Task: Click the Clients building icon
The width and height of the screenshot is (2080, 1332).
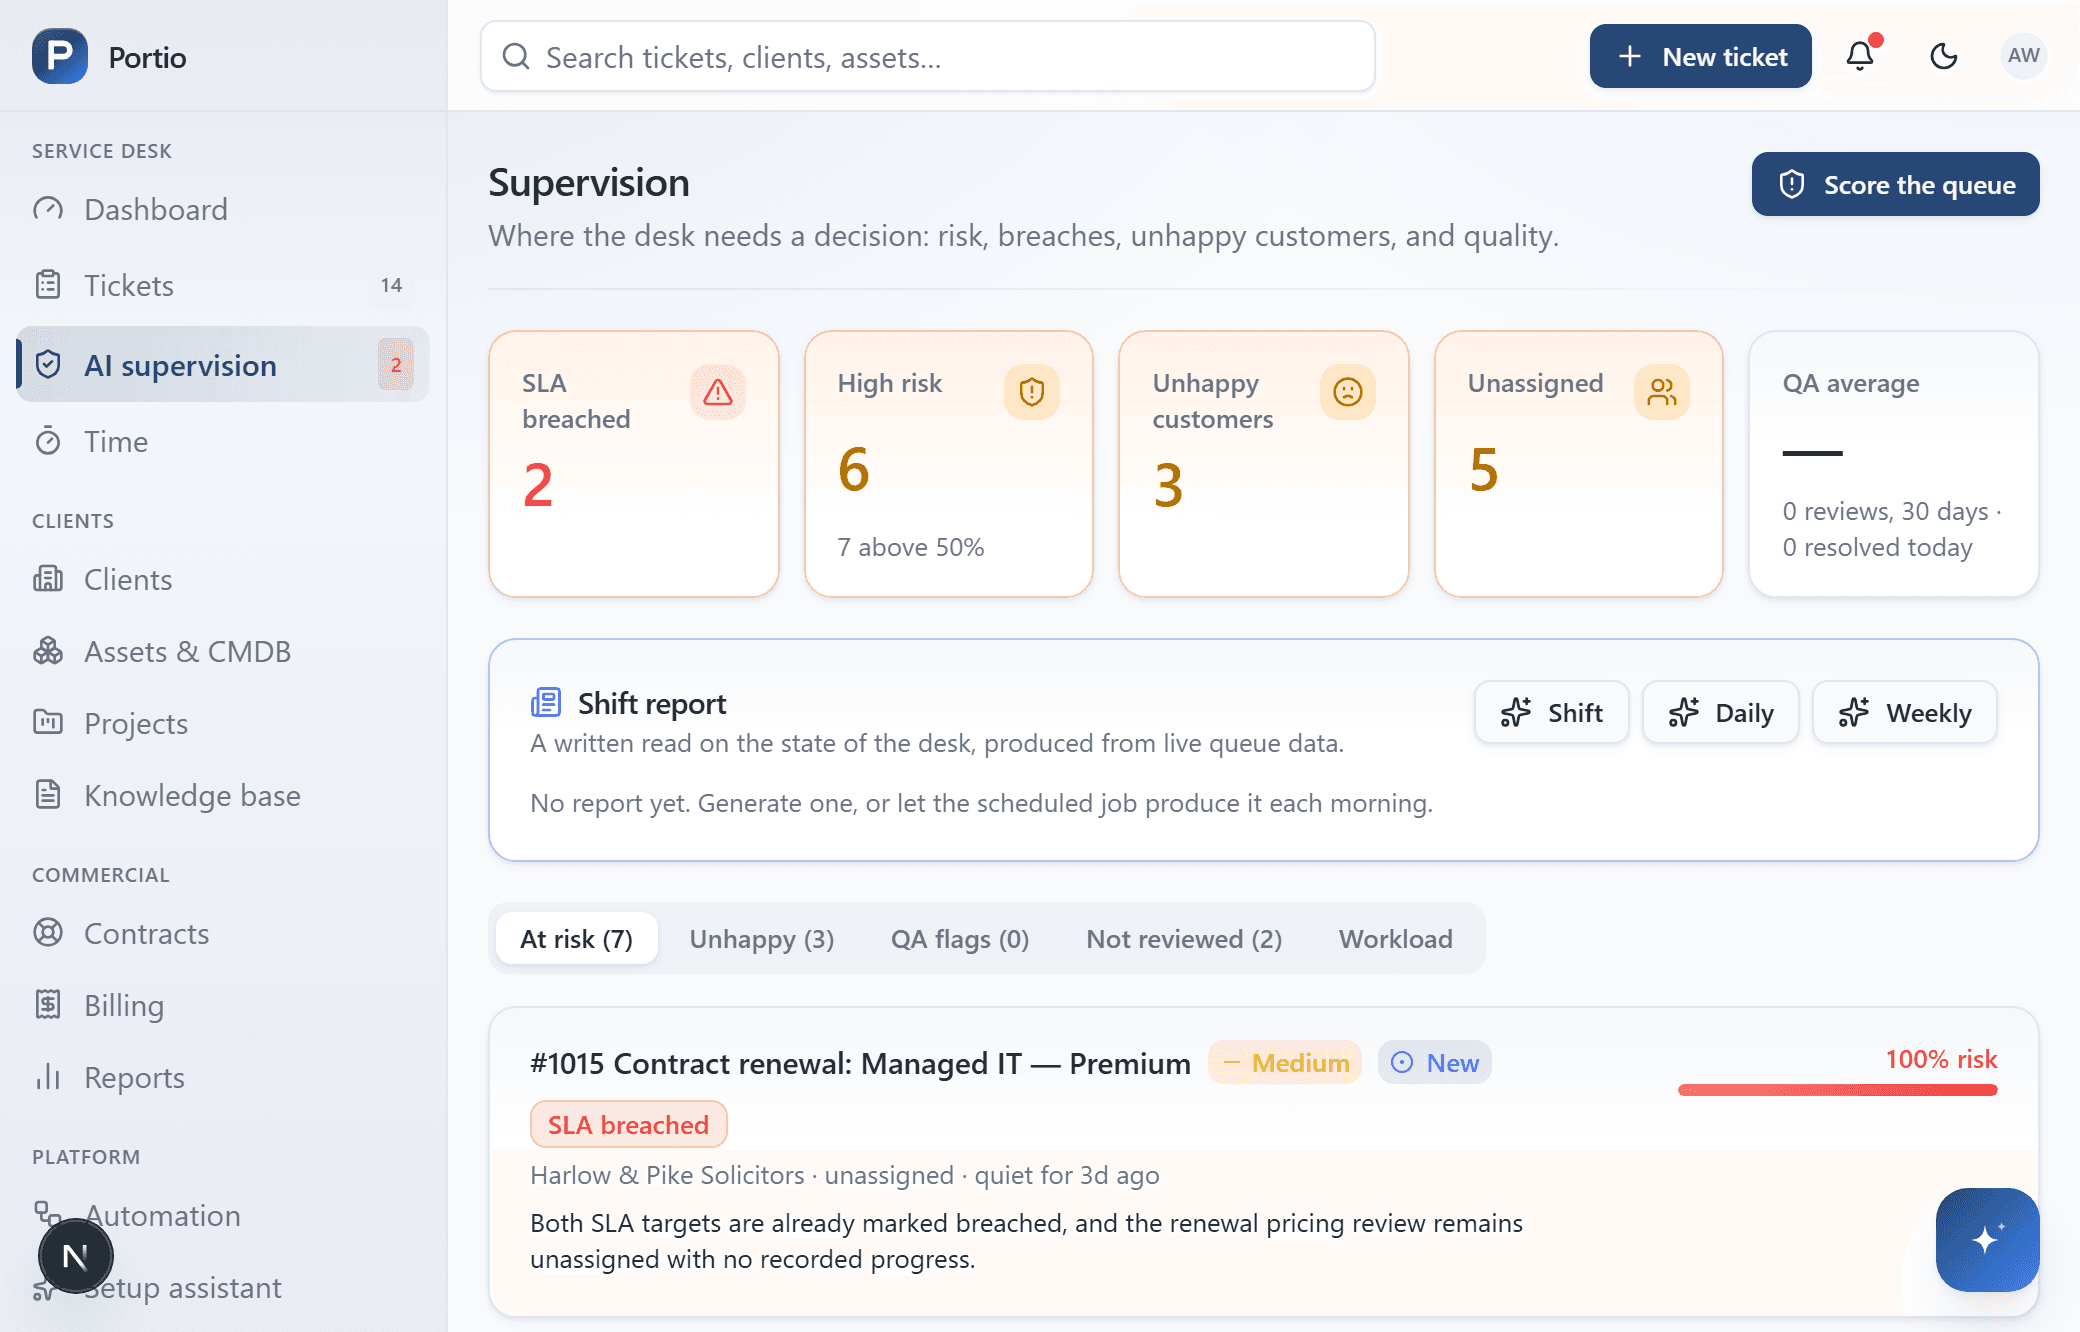Action: coord(48,579)
